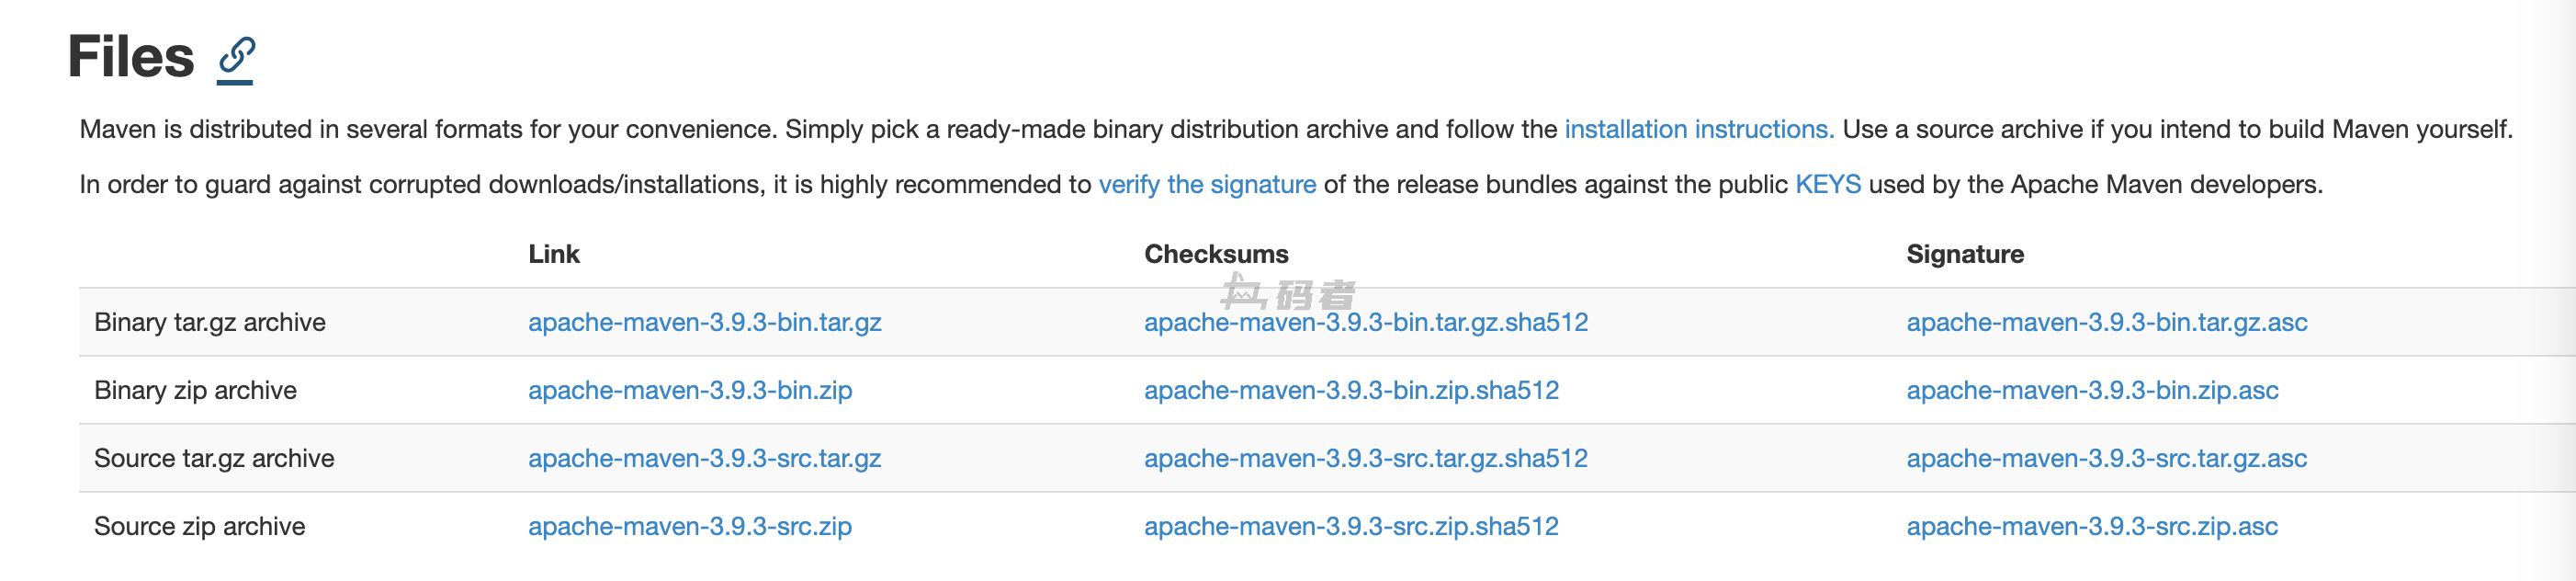Click the Files heading text
This screenshot has width=2576, height=581.
pyautogui.click(x=131, y=56)
